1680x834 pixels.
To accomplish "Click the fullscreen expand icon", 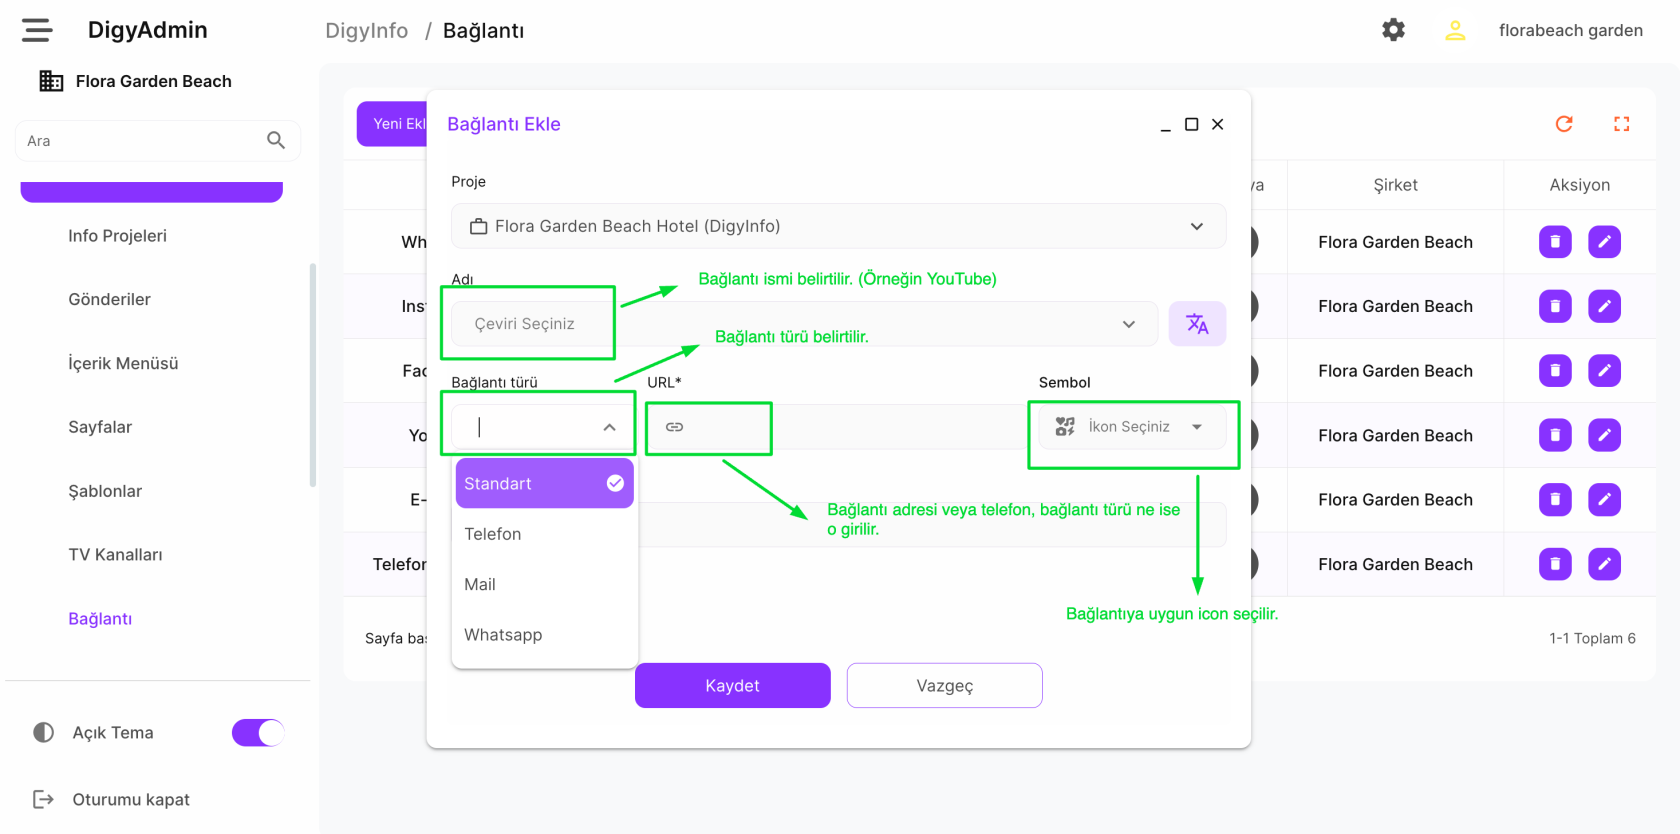I will click(1621, 124).
